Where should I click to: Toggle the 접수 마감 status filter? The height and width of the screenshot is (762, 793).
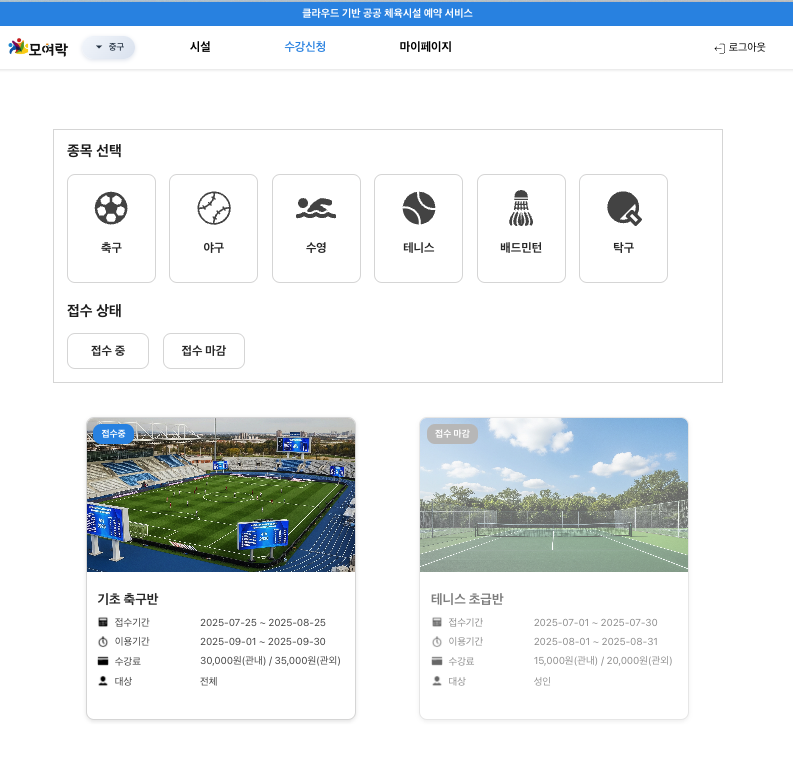(204, 350)
